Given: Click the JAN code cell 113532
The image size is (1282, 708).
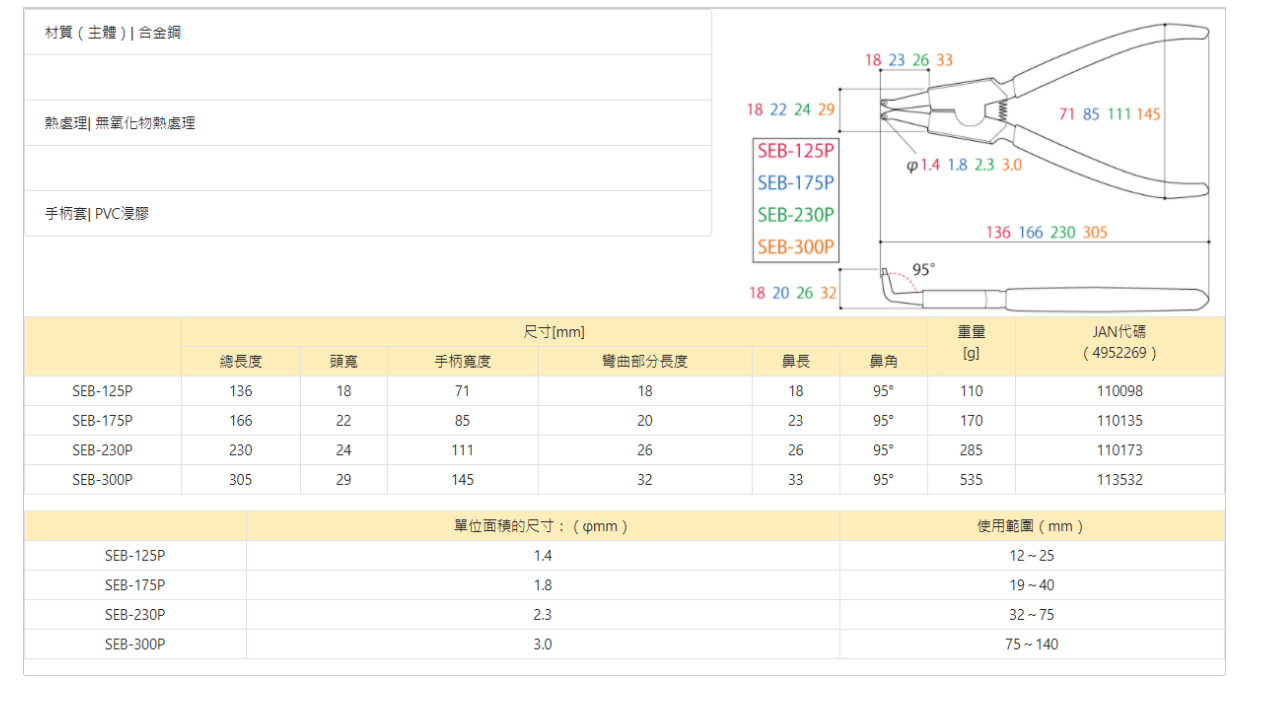Looking at the screenshot, I should 1119,480.
